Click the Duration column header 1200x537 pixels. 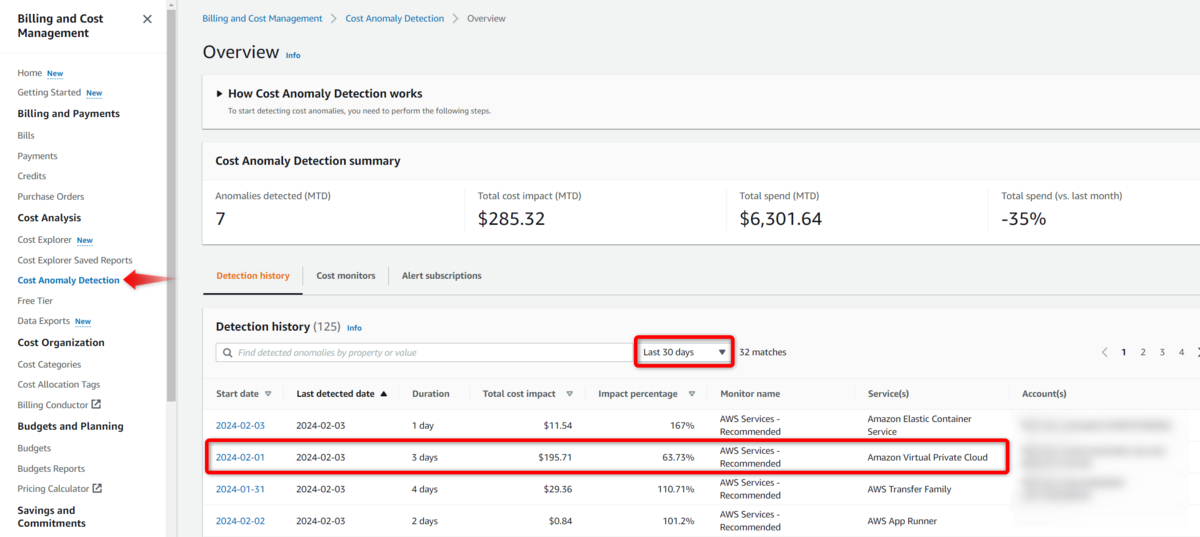click(x=431, y=394)
